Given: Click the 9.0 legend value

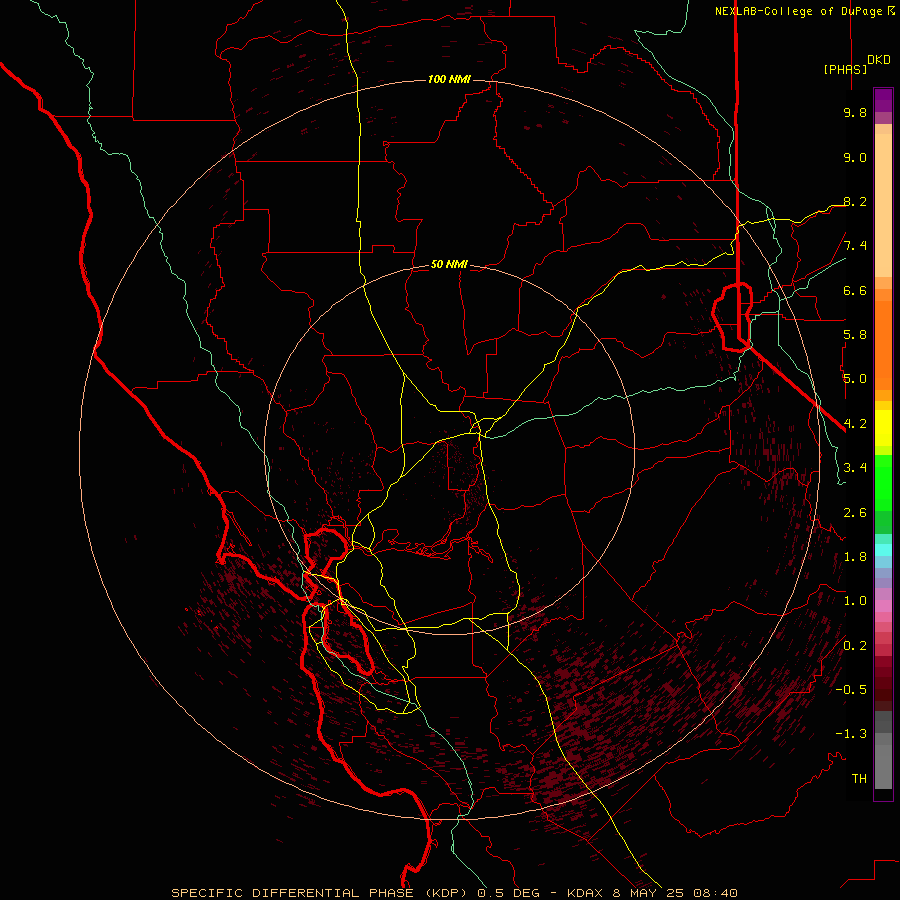Looking at the screenshot, I should click(x=855, y=157).
